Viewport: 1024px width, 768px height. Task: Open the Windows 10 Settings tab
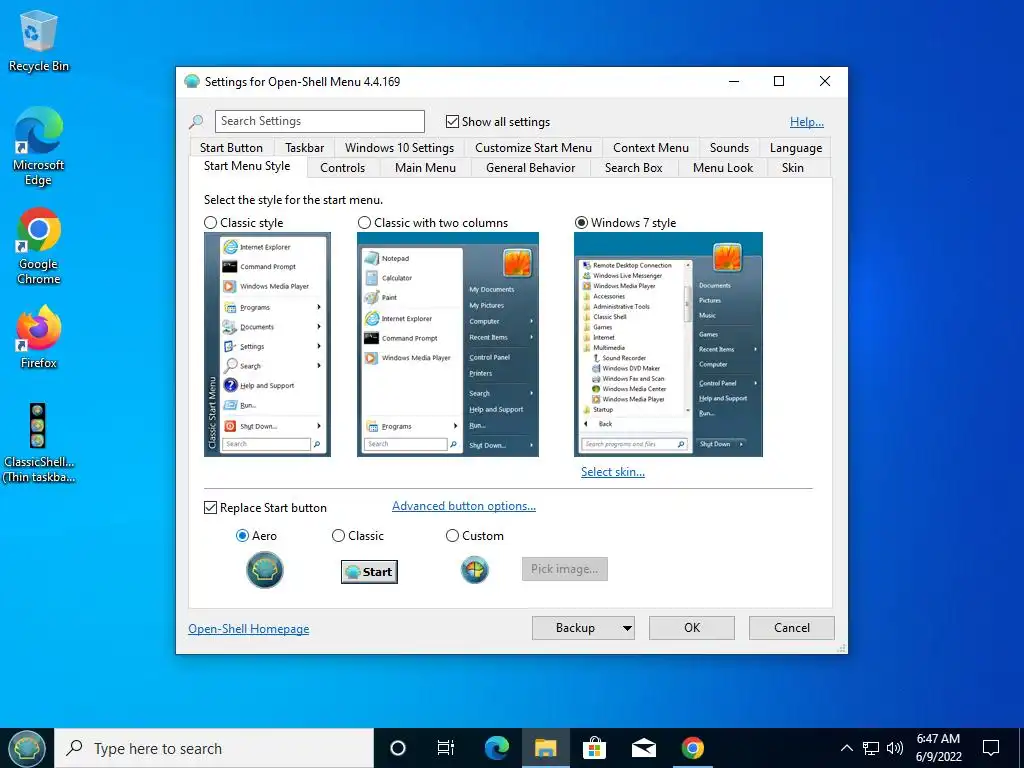pyautogui.click(x=399, y=148)
